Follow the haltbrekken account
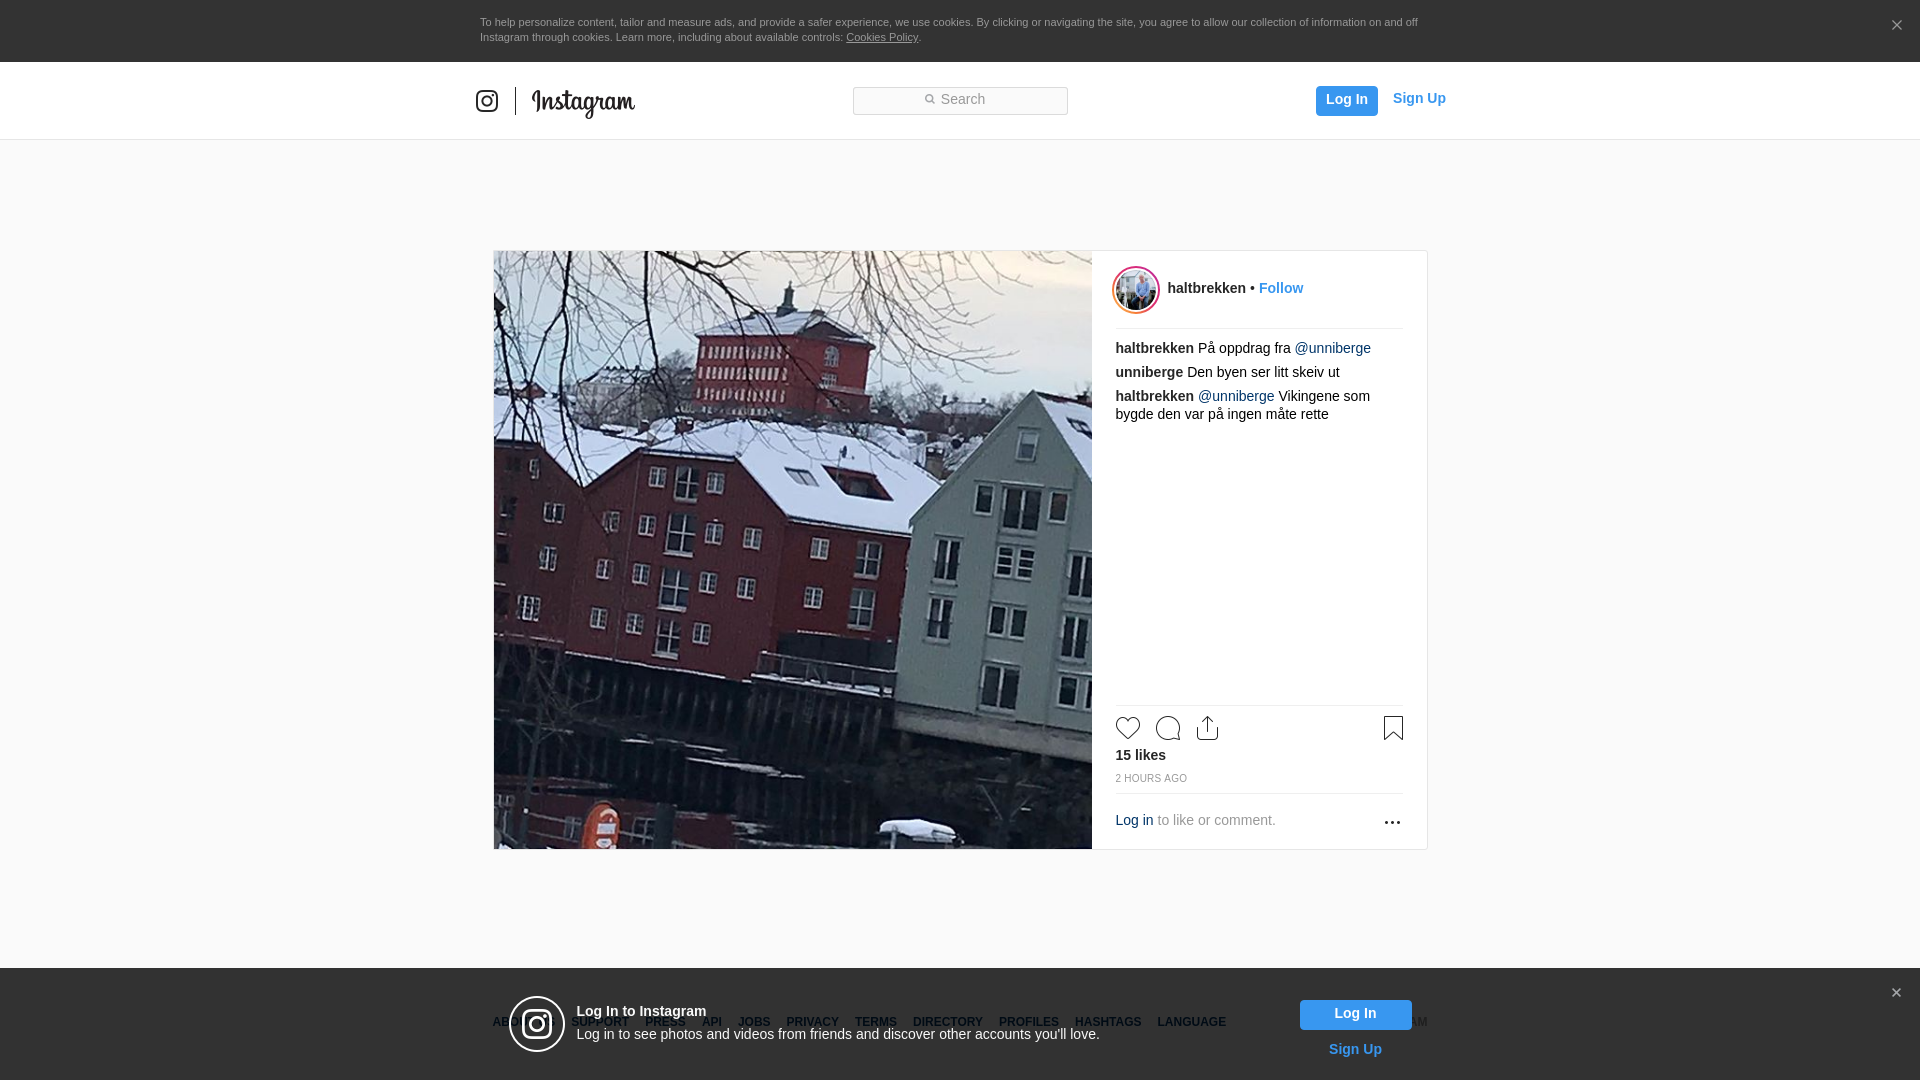The image size is (1920, 1080). click(x=1280, y=288)
